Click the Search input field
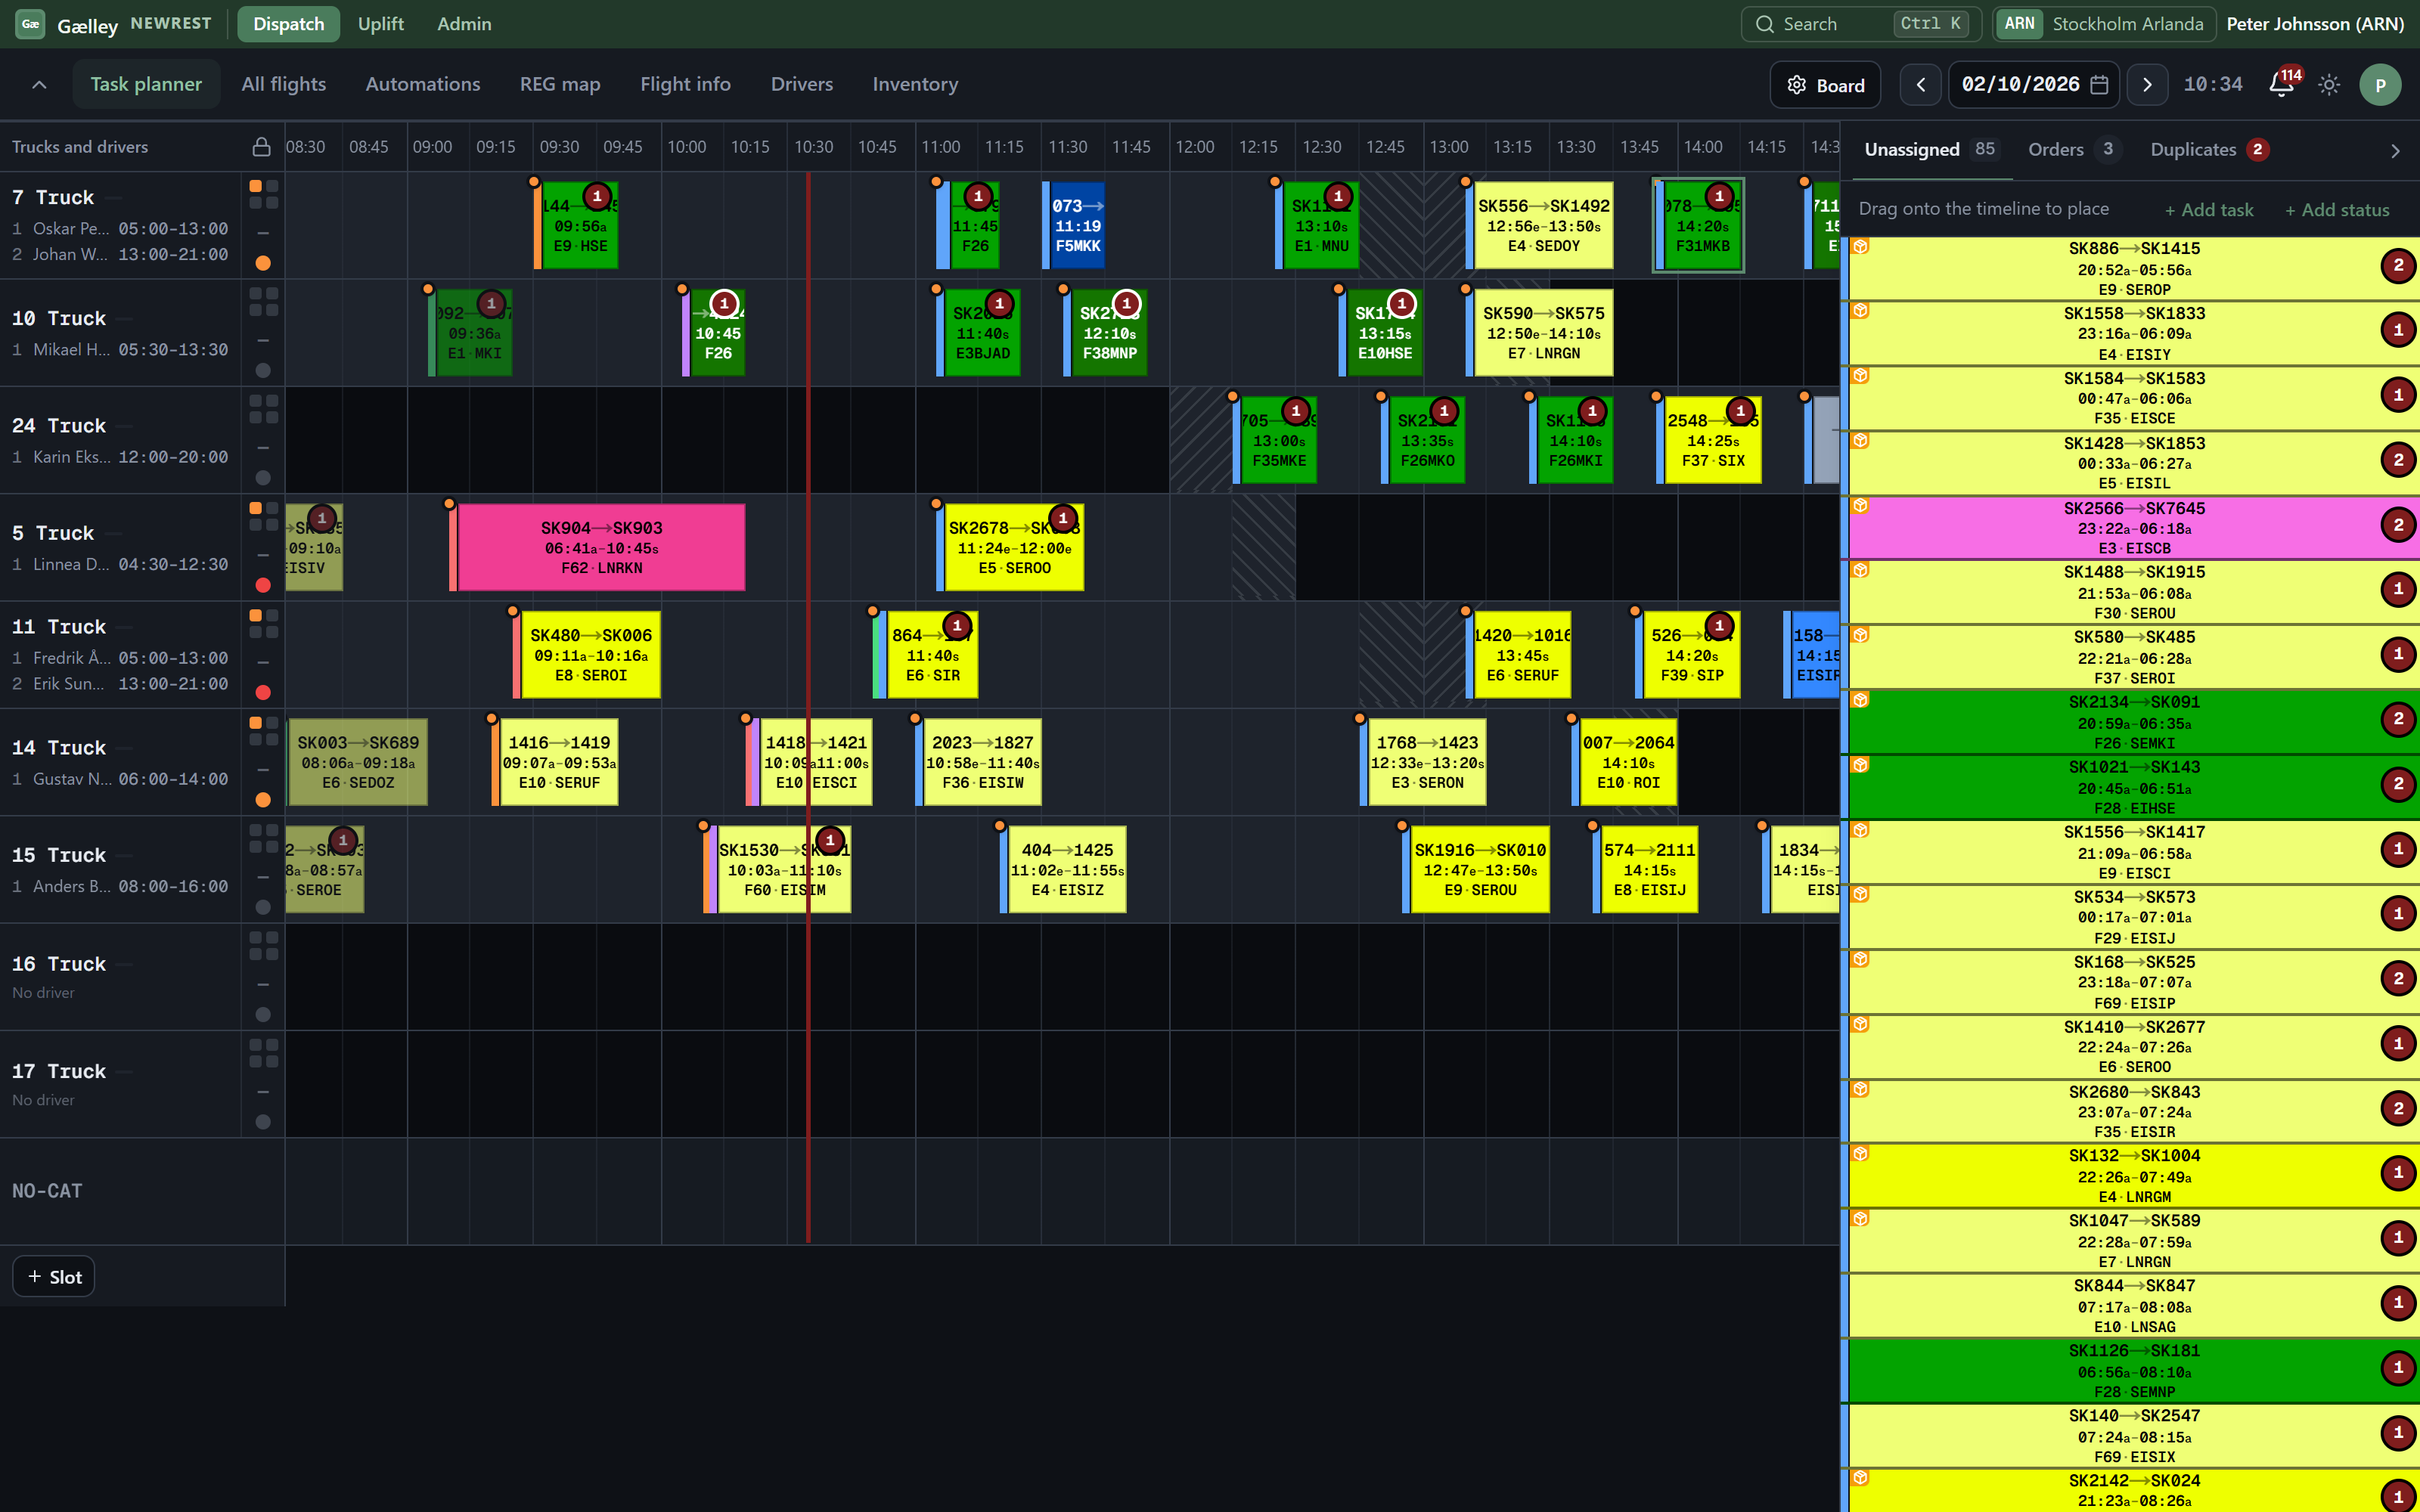This screenshot has width=2420, height=1512. click(1861, 24)
